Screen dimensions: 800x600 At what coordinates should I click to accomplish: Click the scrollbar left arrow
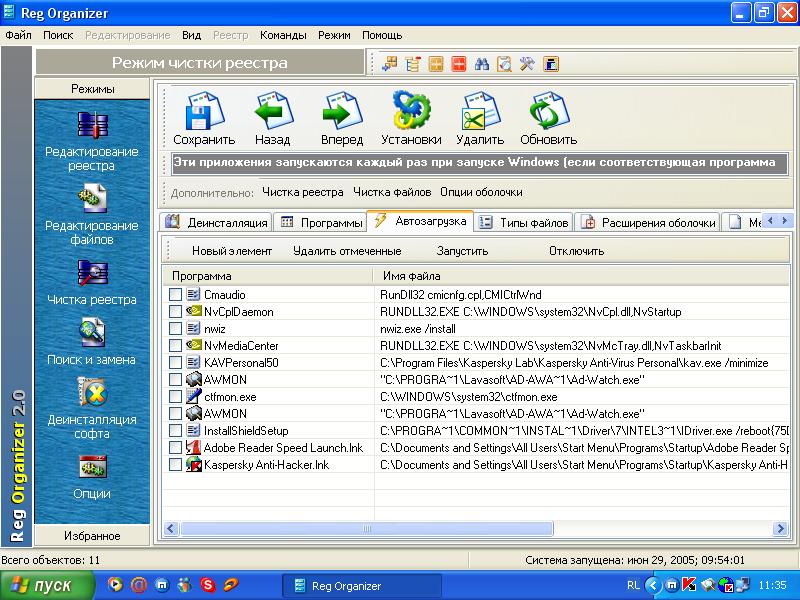tap(171, 529)
